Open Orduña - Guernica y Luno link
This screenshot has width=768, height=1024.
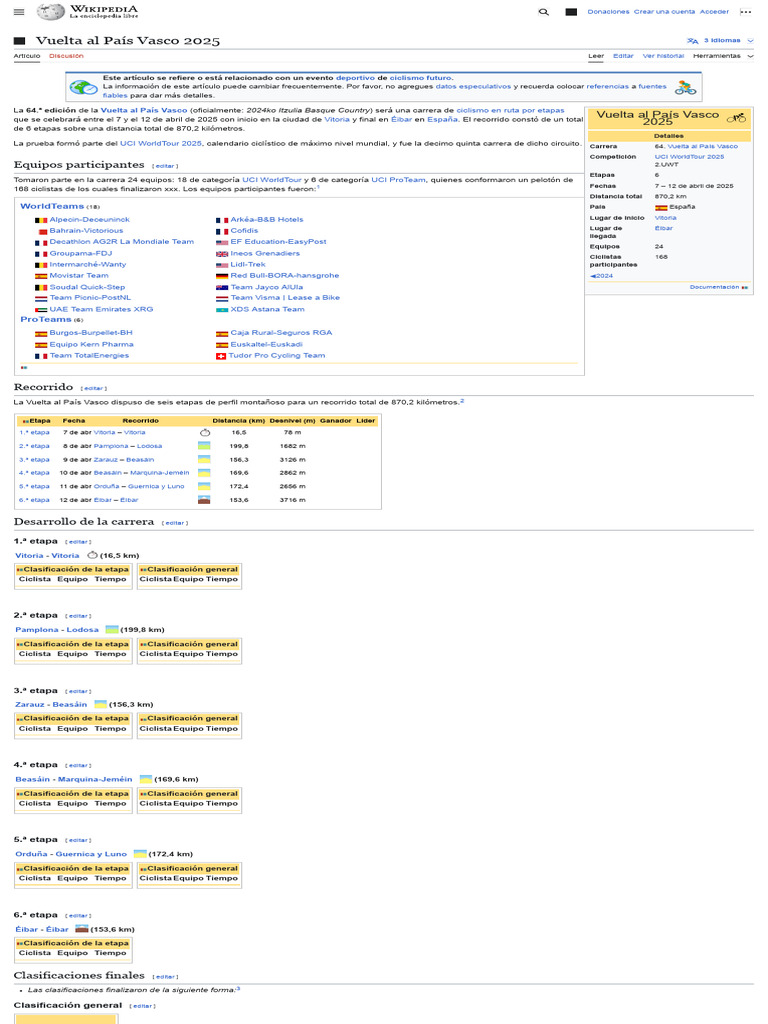coord(71,854)
